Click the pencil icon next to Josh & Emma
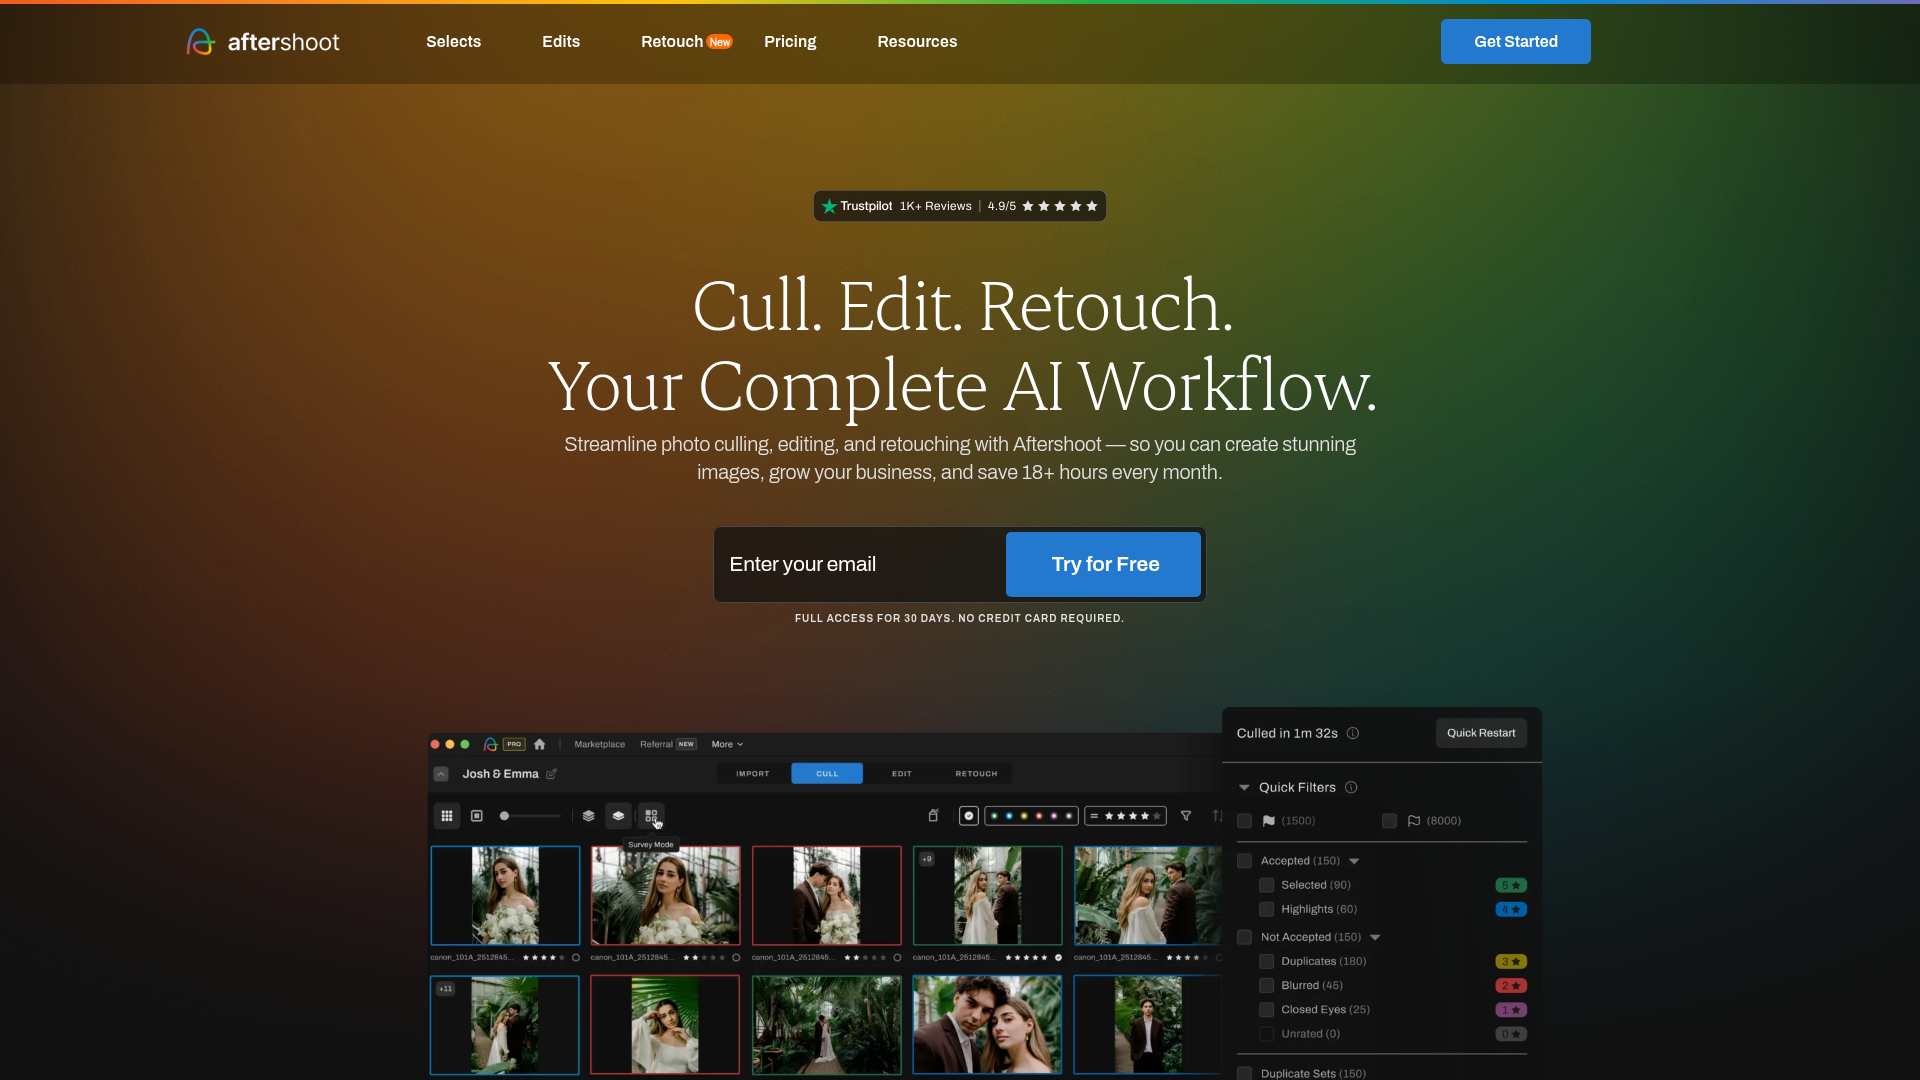Viewport: 1920px width, 1080px height. [x=551, y=773]
